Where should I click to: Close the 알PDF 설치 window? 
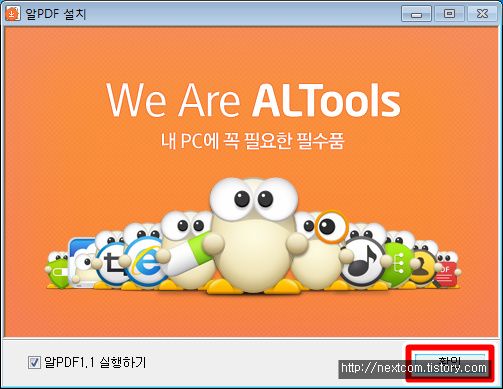[x=482, y=14]
